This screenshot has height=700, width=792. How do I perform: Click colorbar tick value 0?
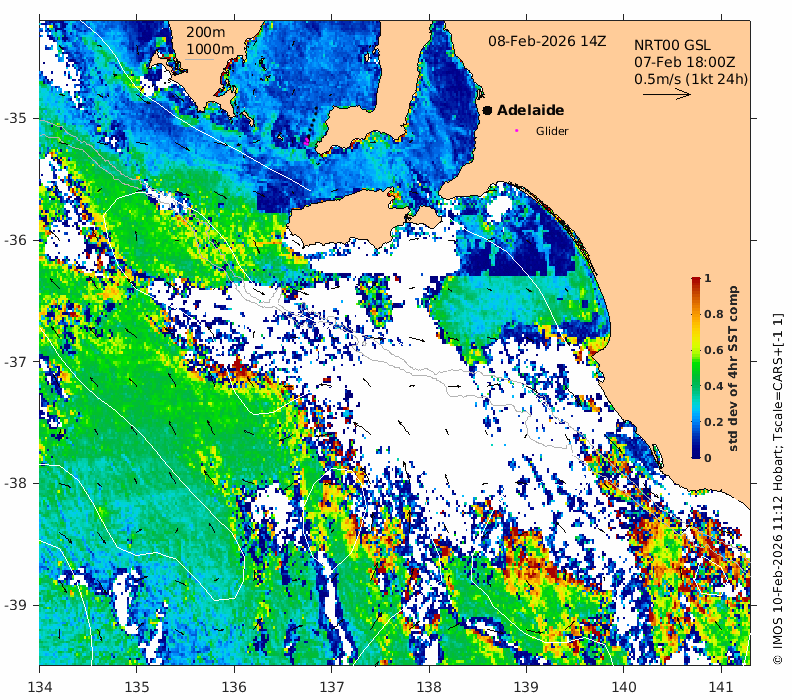tap(707, 458)
